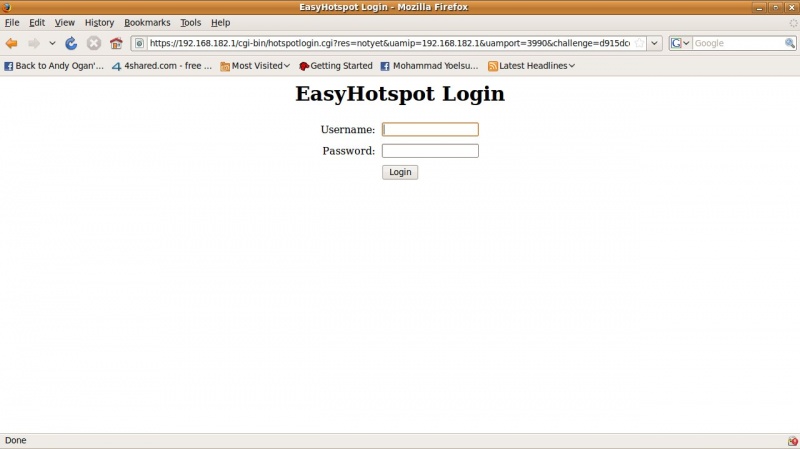The width and height of the screenshot is (800, 449).
Task: Click the Password input field
Action: 430,151
